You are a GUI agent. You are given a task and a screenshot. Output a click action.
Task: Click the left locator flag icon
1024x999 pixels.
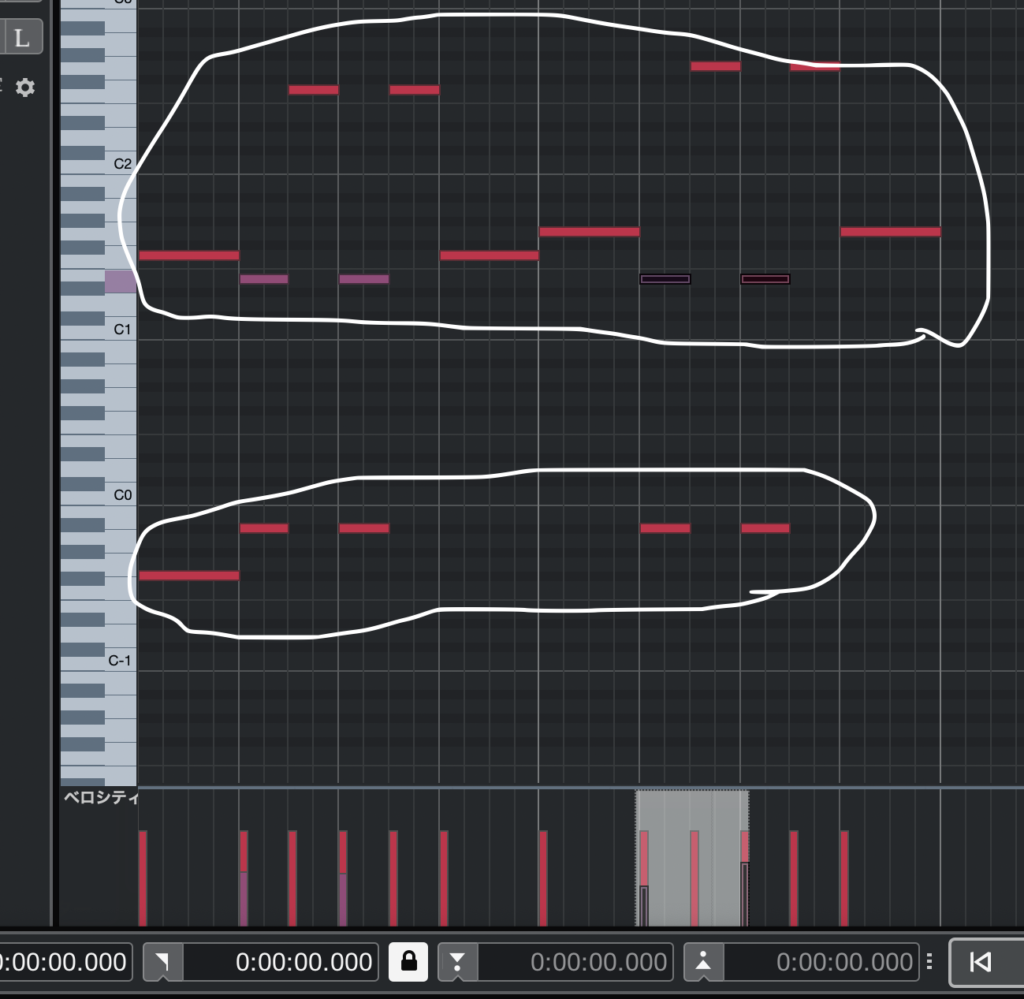coord(162,962)
